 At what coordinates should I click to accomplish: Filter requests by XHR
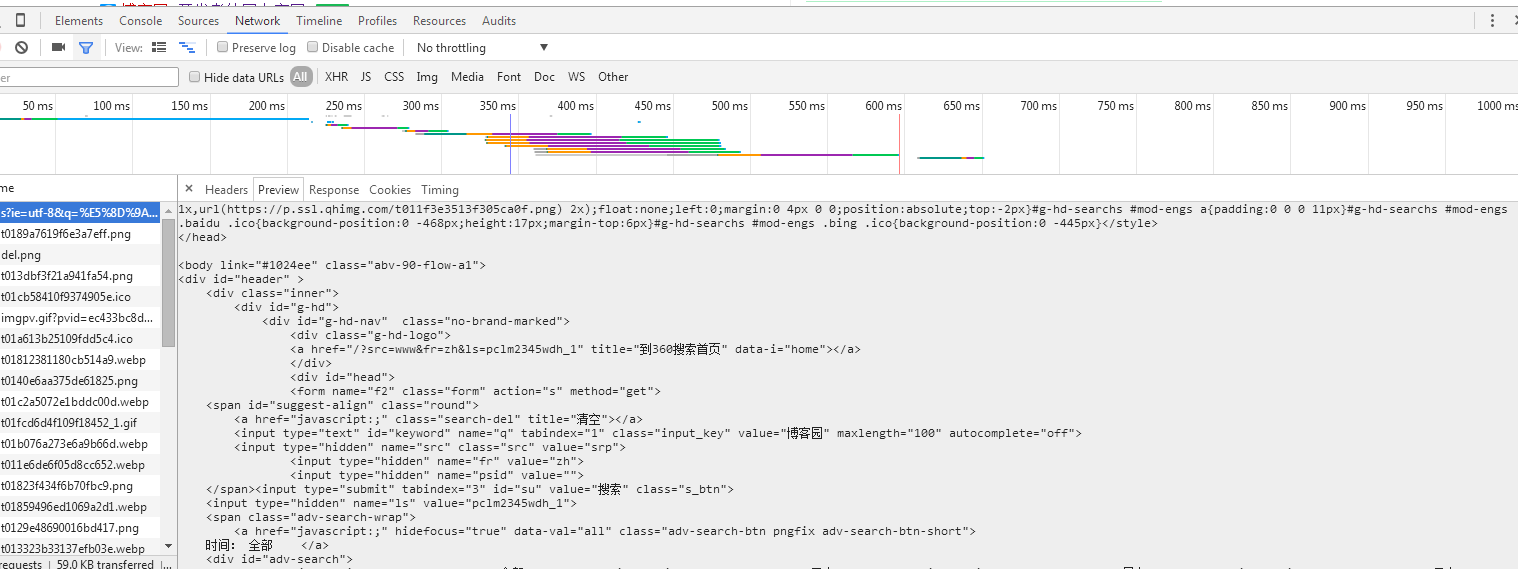pyautogui.click(x=337, y=77)
